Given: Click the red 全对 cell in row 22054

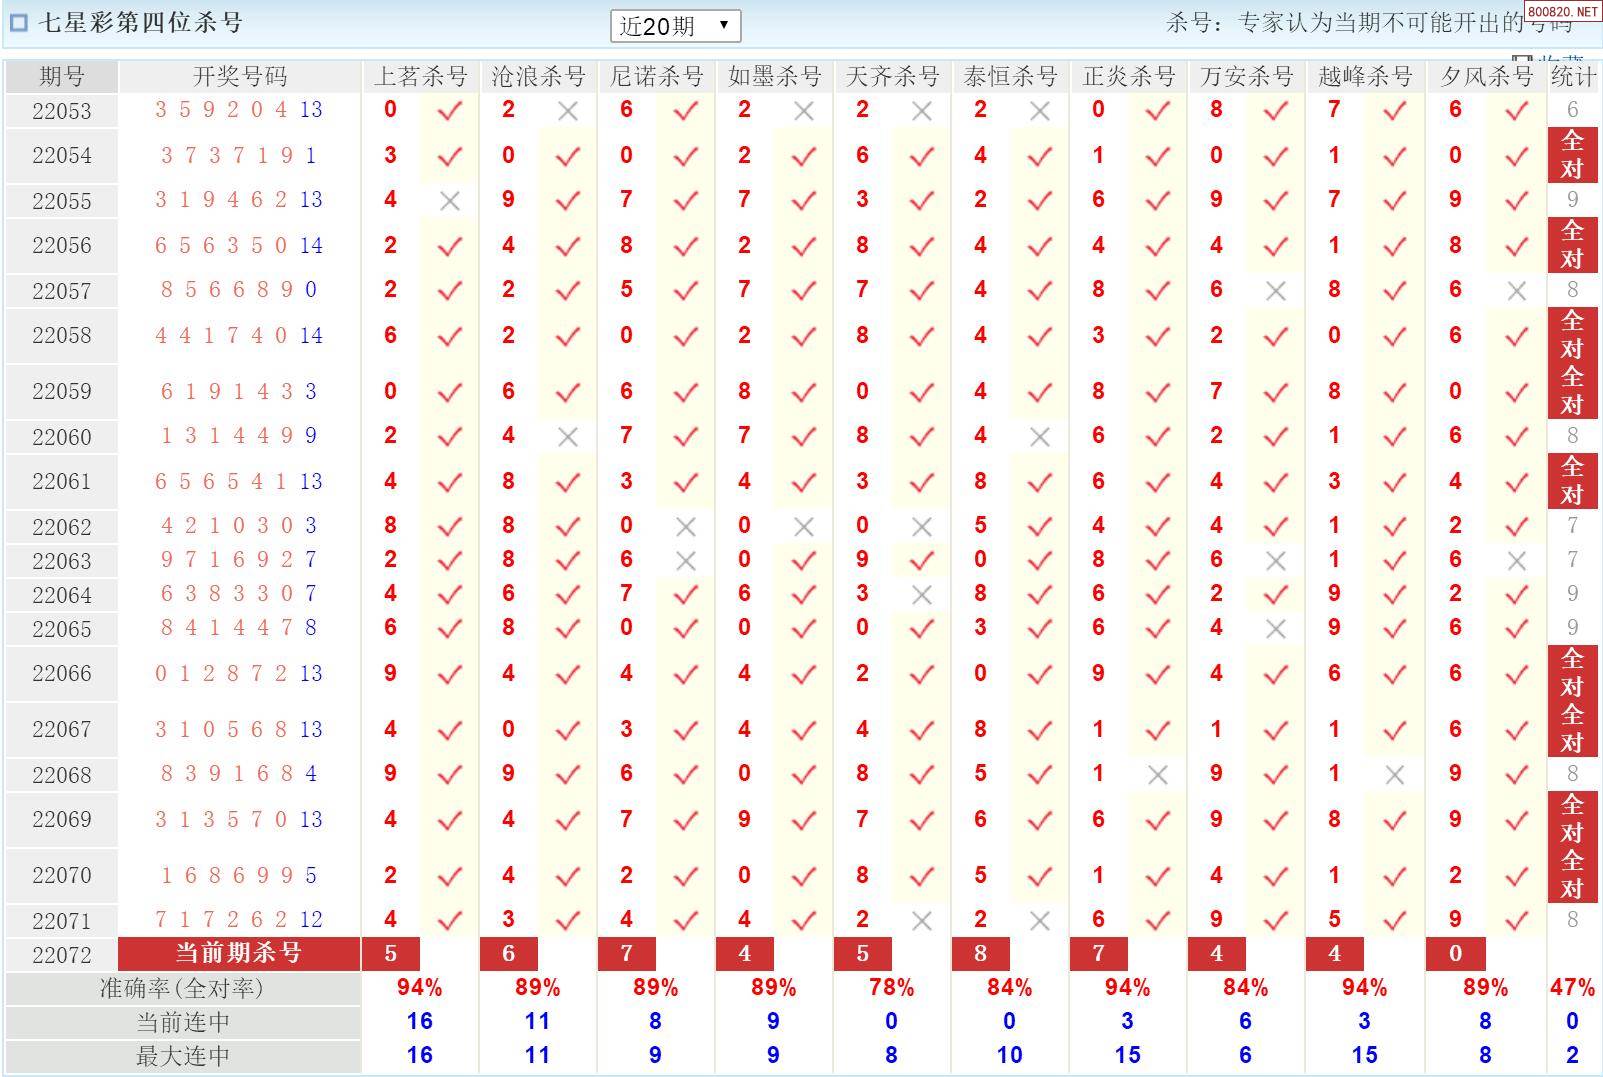Looking at the screenshot, I should (1573, 155).
